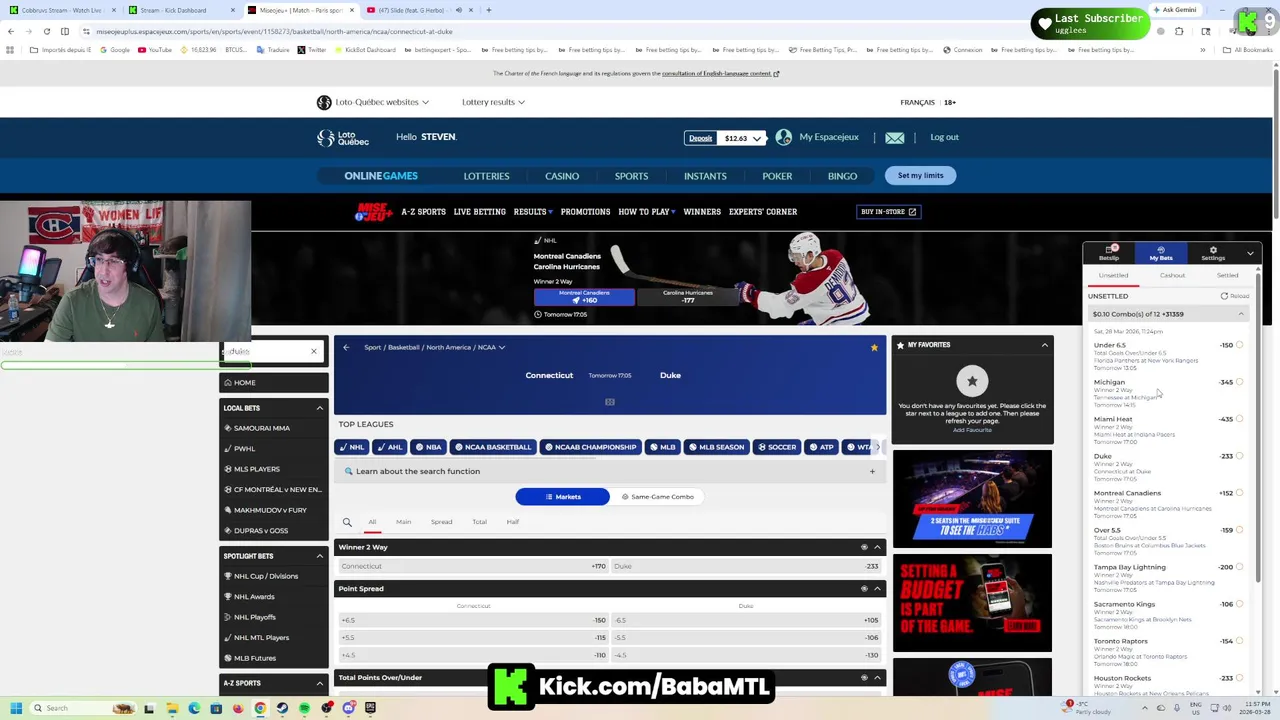Image resolution: width=1280 pixels, height=720 pixels.
Task: Close the sidebar search box
Action: pos(313,352)
